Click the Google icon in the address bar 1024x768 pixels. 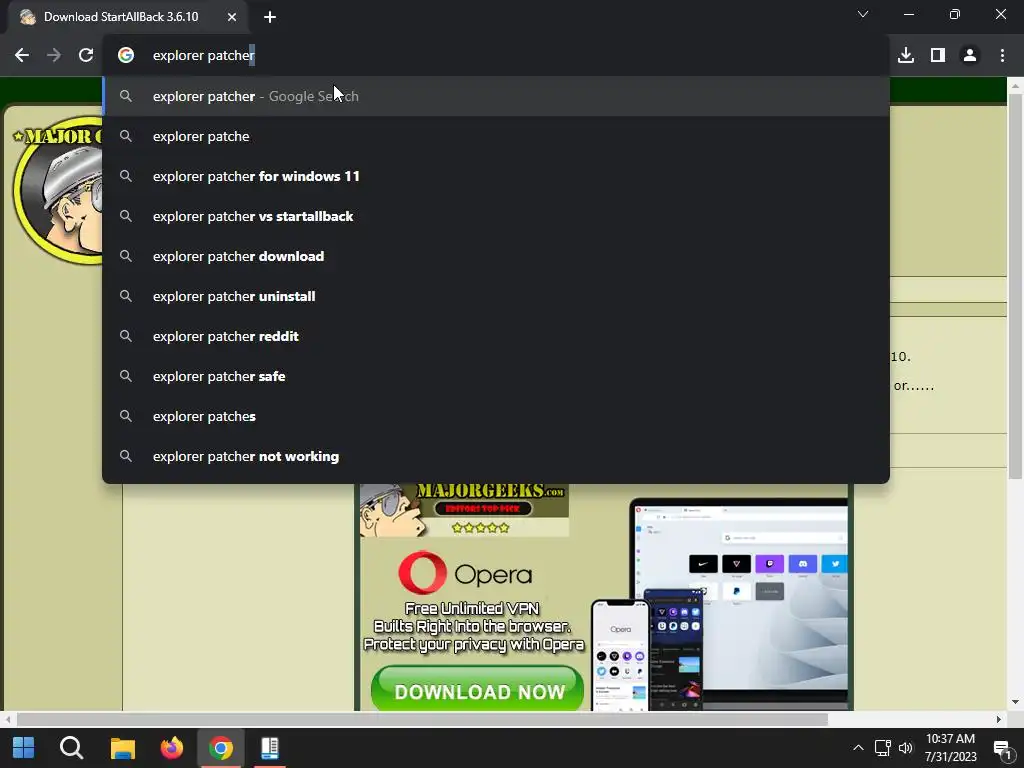(126, 56)
